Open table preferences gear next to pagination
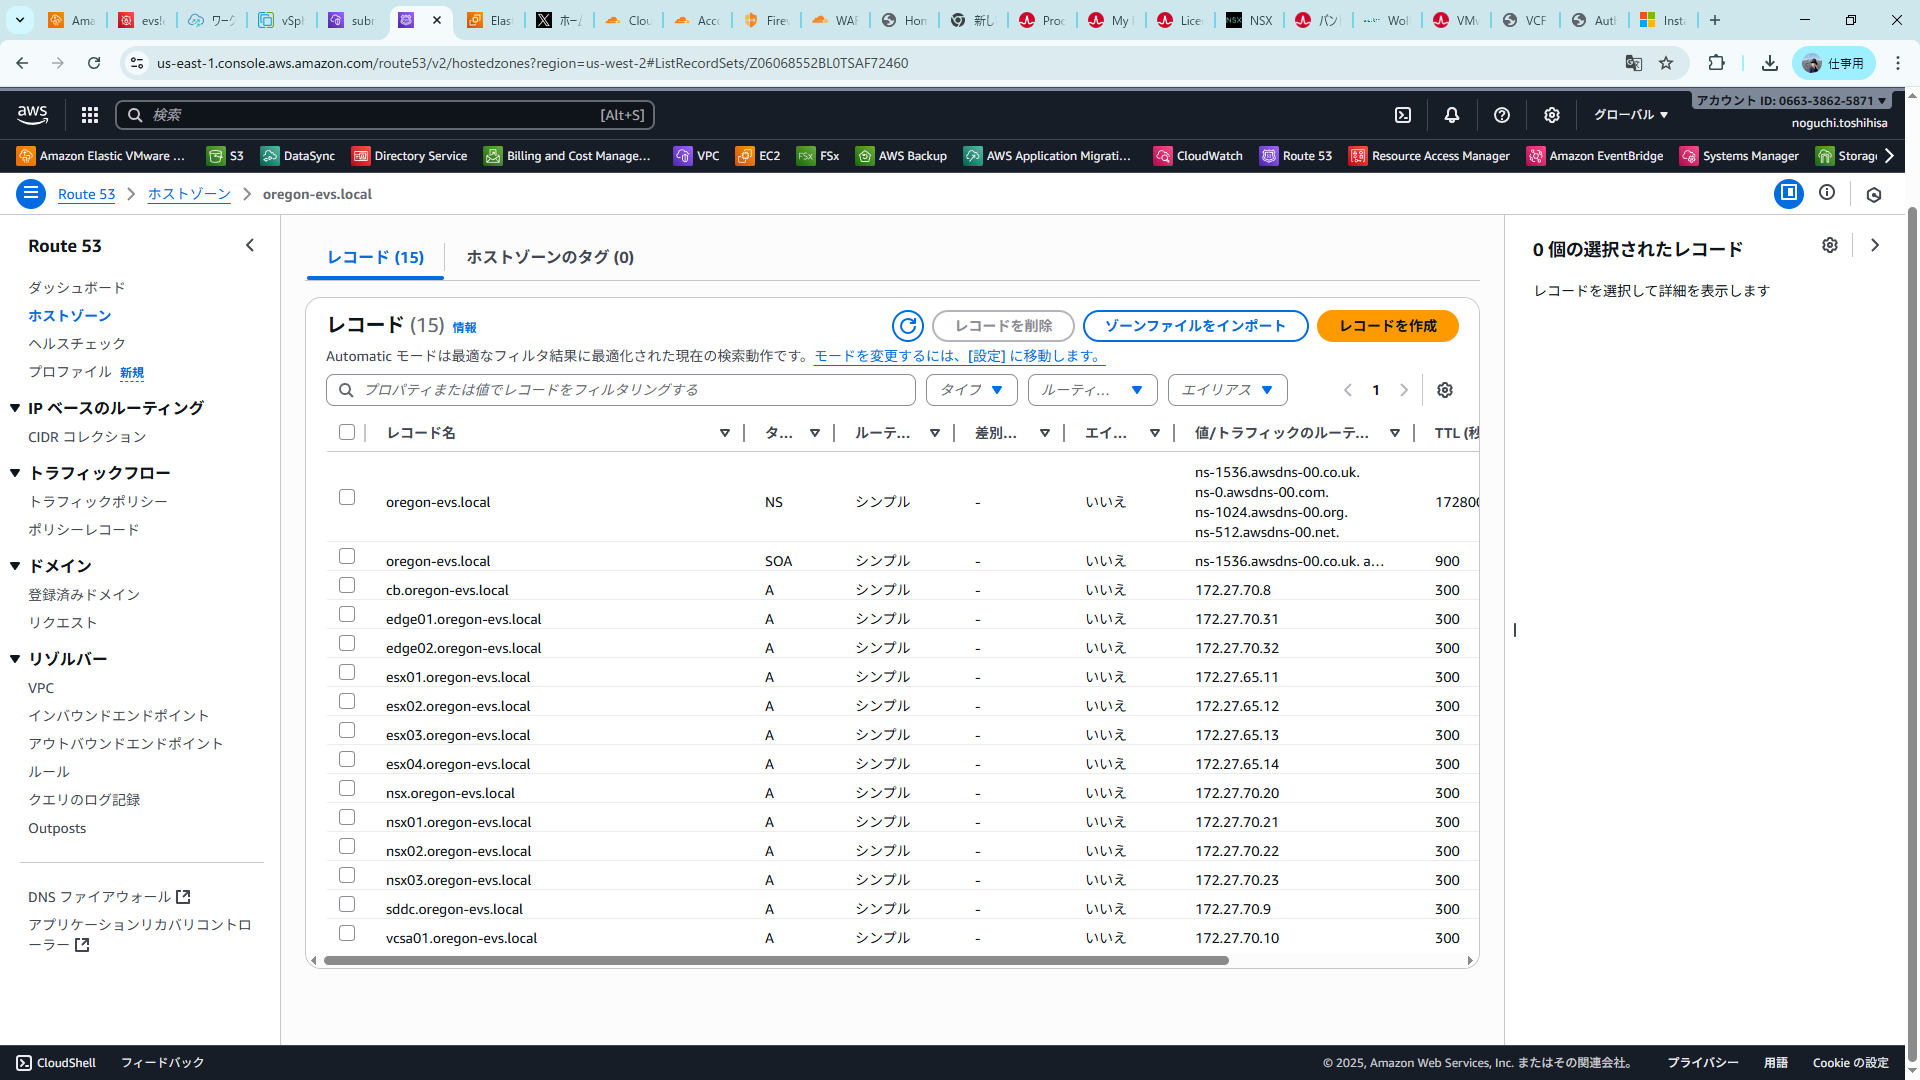 [1445, 390]
